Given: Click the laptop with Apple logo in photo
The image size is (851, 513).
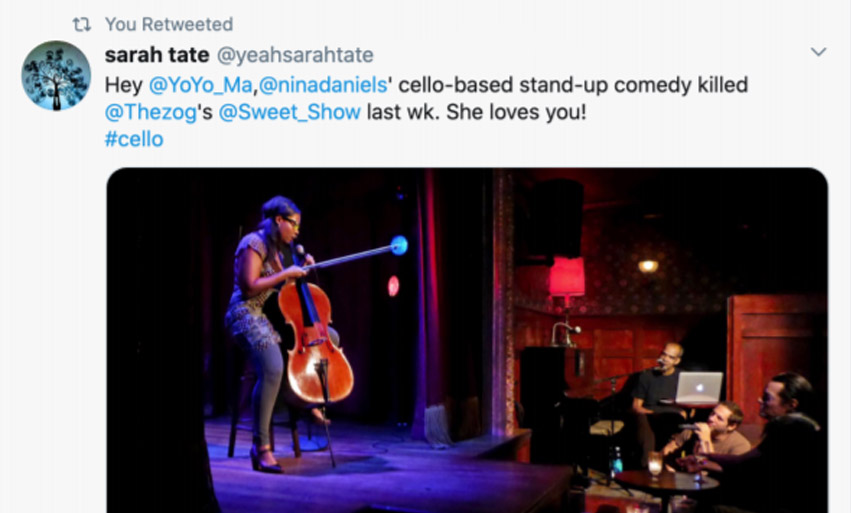Looking at the screenshot, I should (699, 388).
